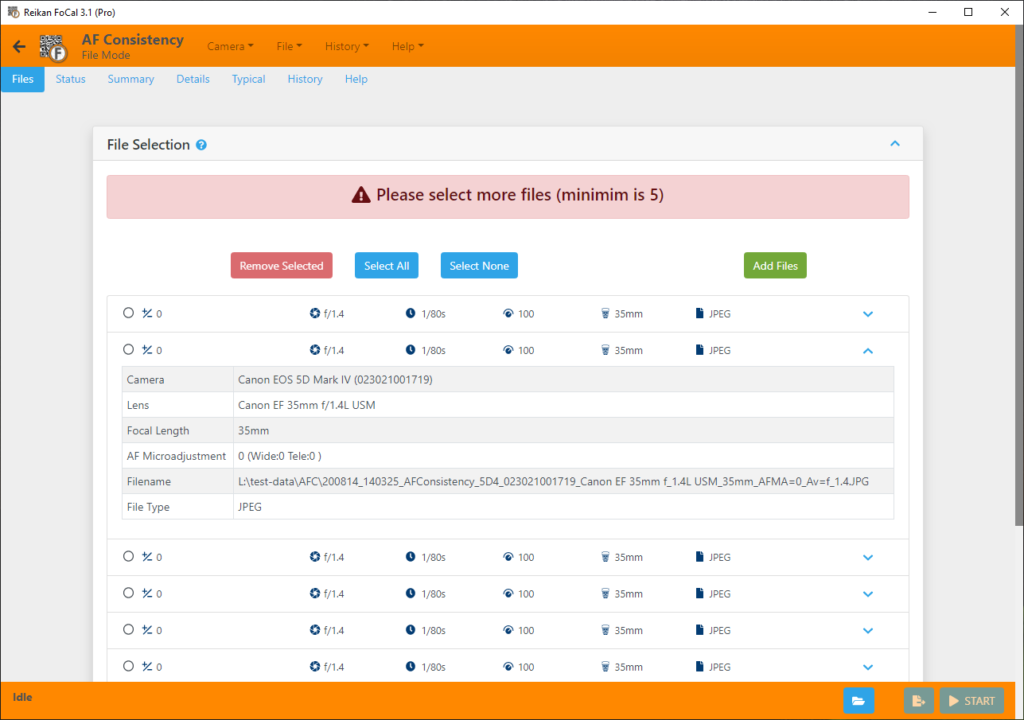Viewport: 1024px width, 720px height.
Task: Open the Help dropdown menu in the orange header
Action: pos(408,46)
